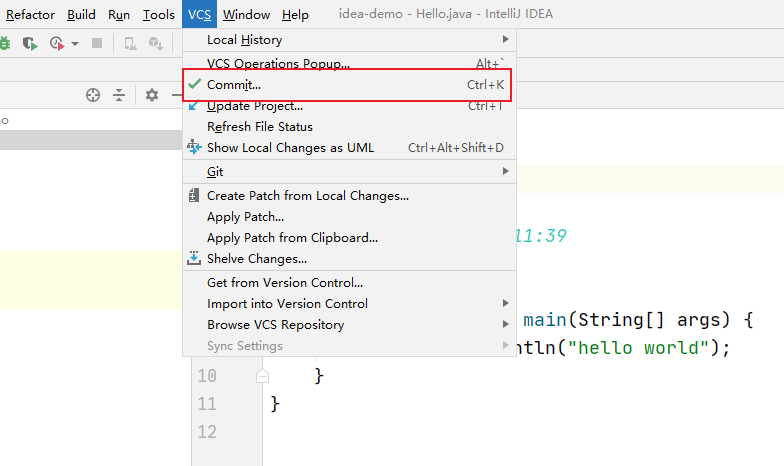Viewport: 784px width, 466px height.
Task: Click the crosshair locate file icon
Action: (x=93, y=95)
